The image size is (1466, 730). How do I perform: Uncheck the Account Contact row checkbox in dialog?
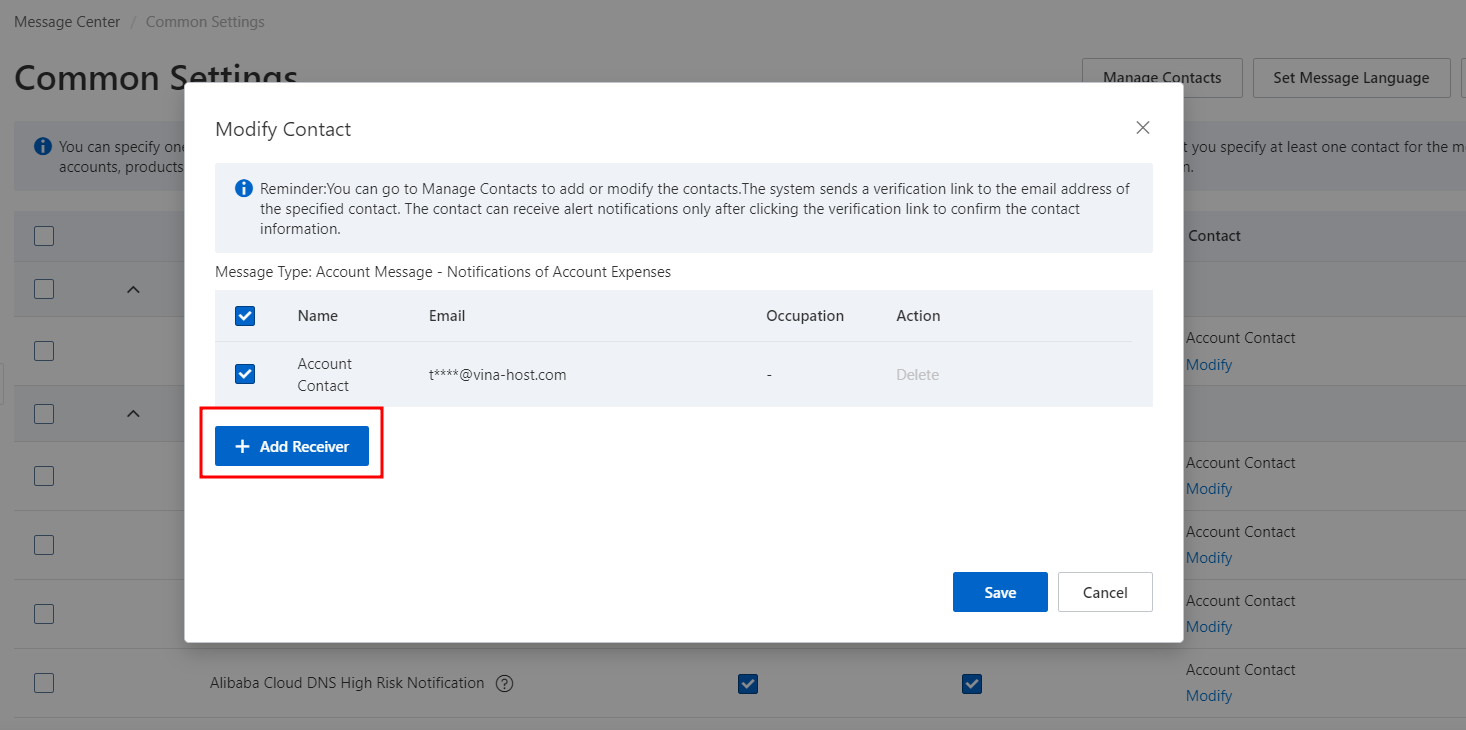coord(245,374)
